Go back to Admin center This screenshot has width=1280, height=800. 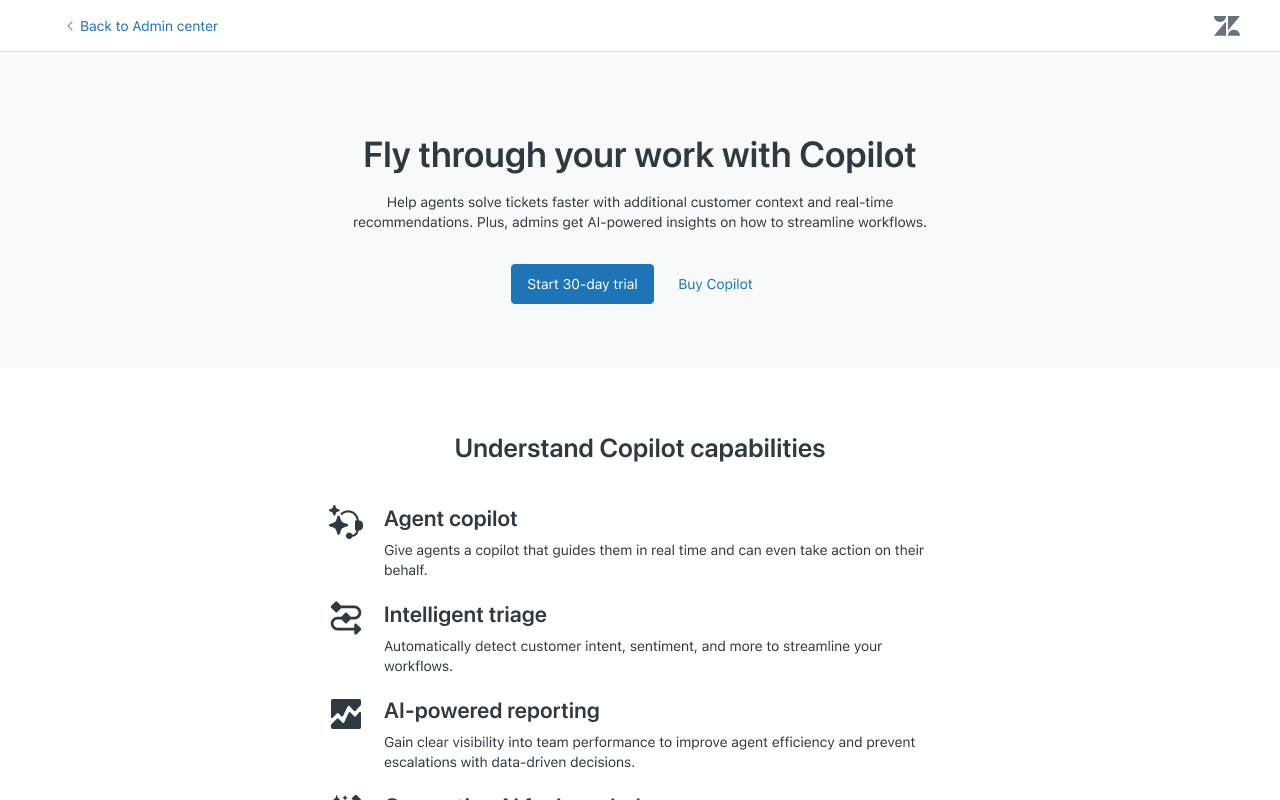point(148,26)
